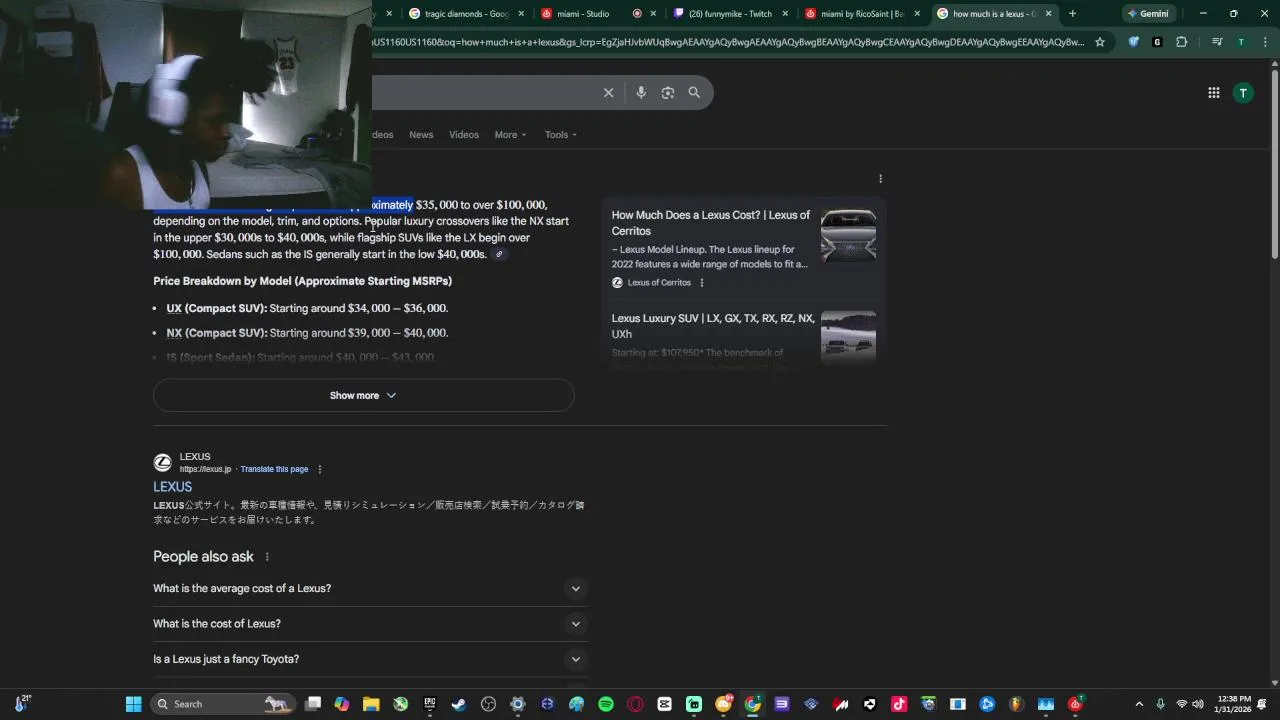This screenshot has height=720, width=1280.
Task: Click the NX (Compact SUV) link
Action: point(174,333)
